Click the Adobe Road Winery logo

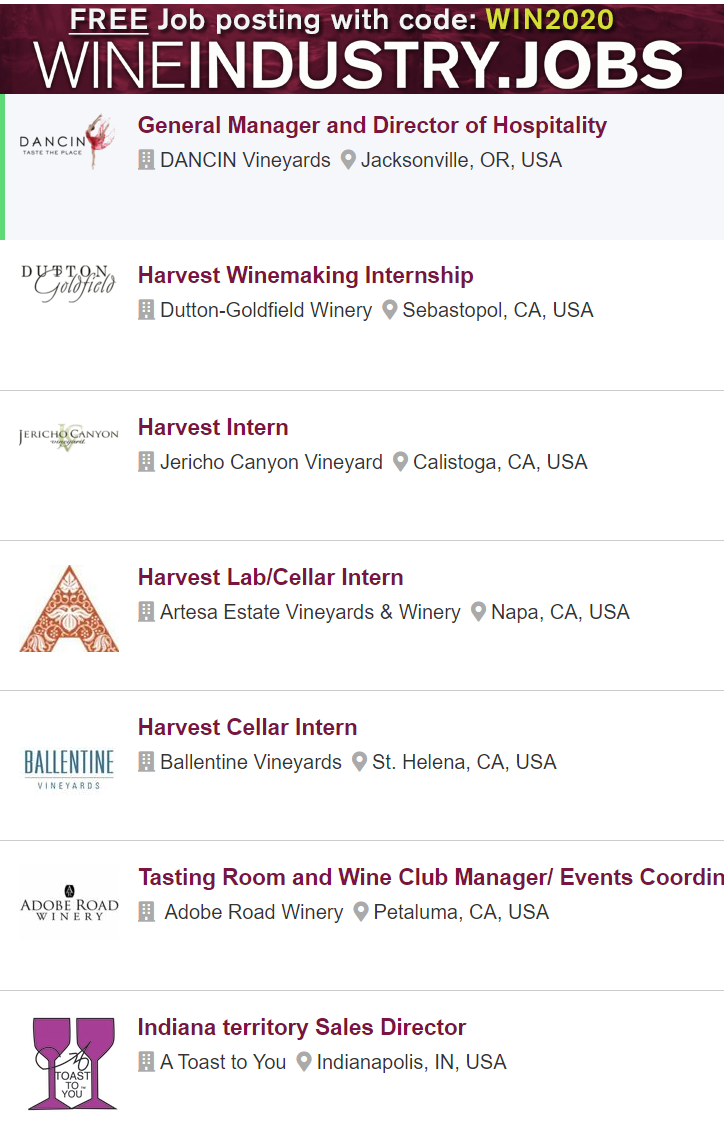point(69,903)
